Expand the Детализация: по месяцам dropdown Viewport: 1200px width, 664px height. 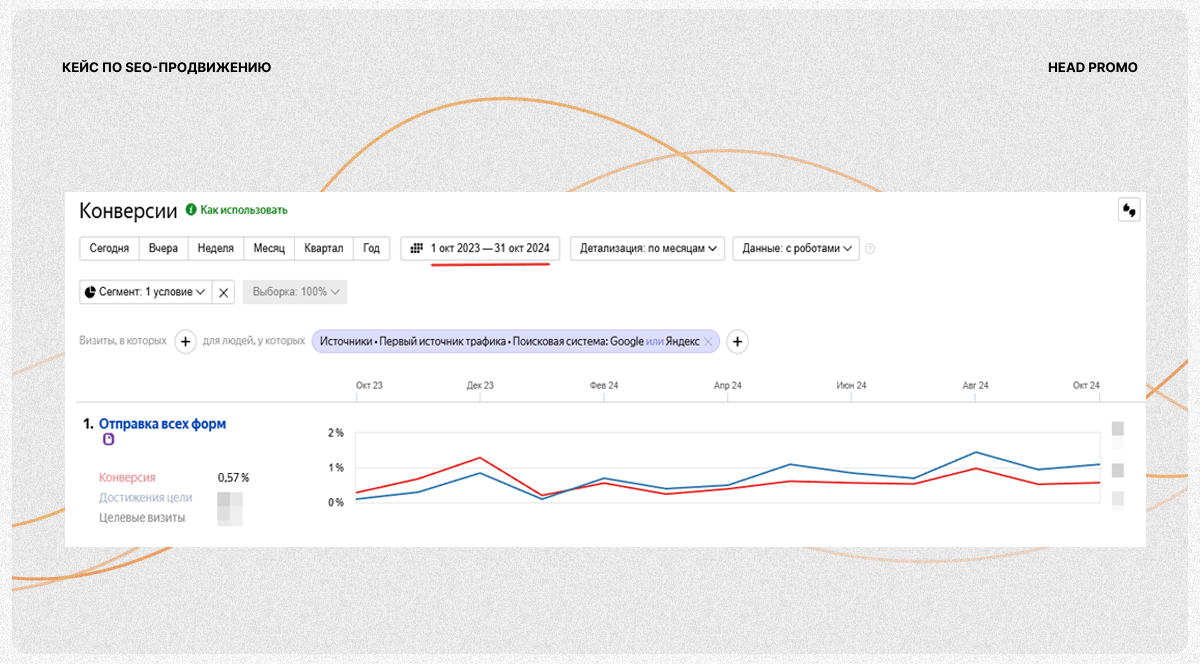[649, 248]
